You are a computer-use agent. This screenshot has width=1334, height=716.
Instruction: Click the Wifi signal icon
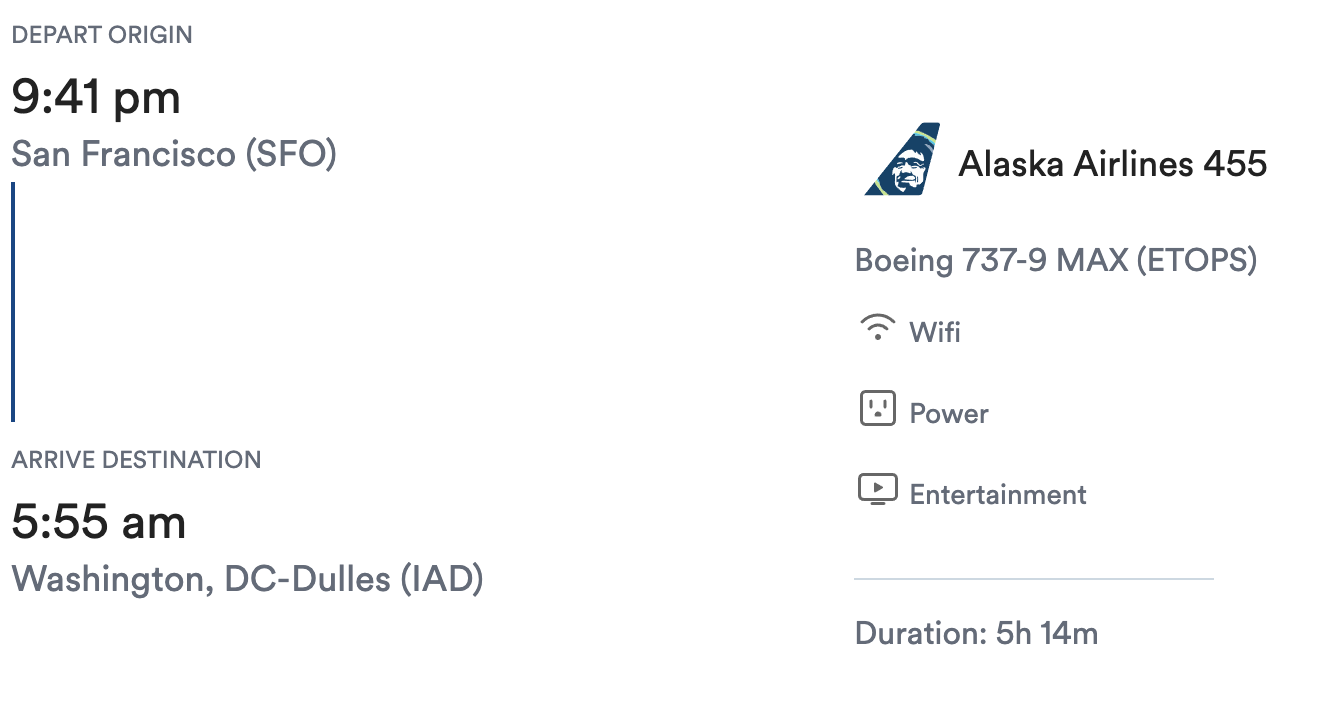tap(877, 329)
